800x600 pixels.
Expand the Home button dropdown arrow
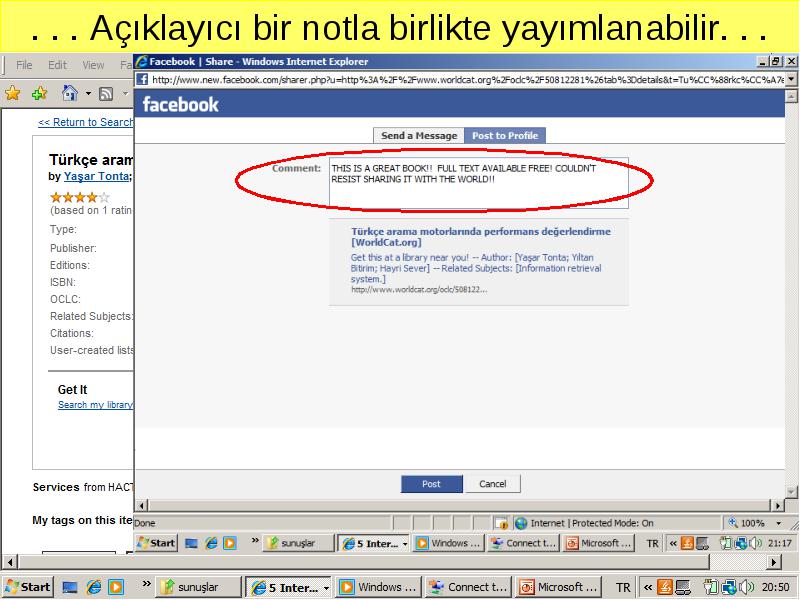[88, 93]
